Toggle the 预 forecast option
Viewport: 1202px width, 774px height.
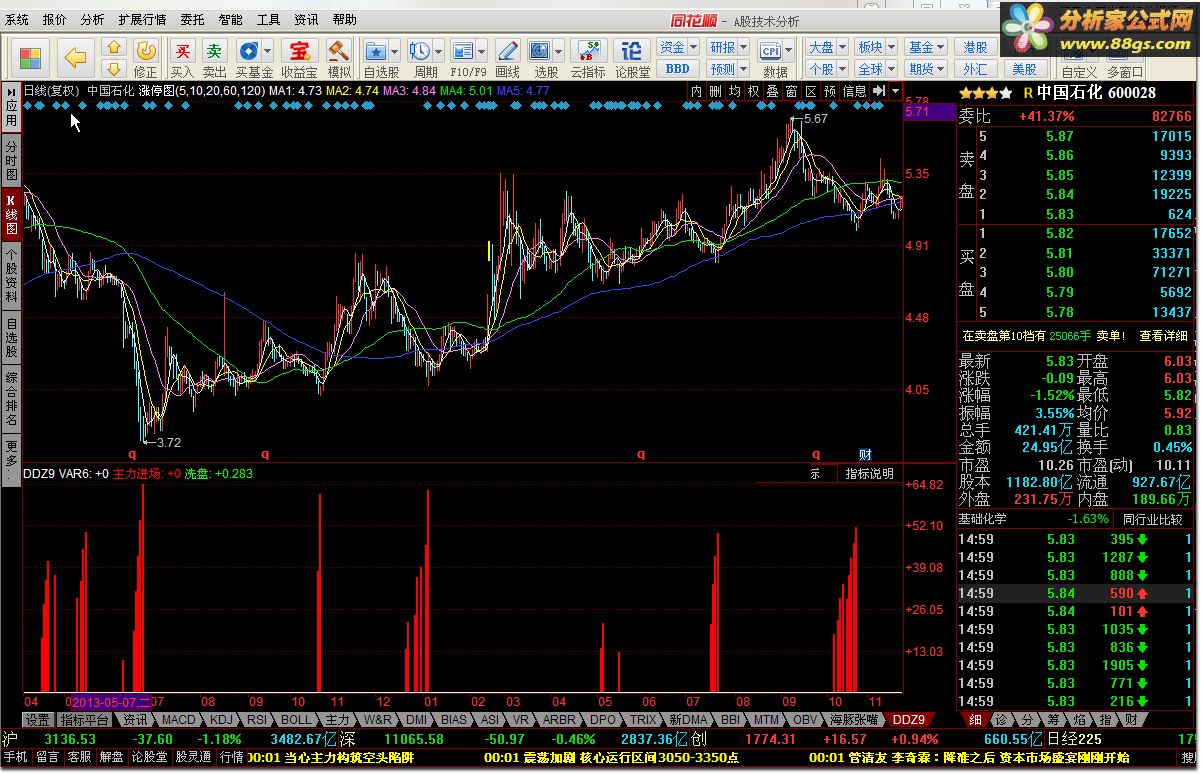pos(829,91)
